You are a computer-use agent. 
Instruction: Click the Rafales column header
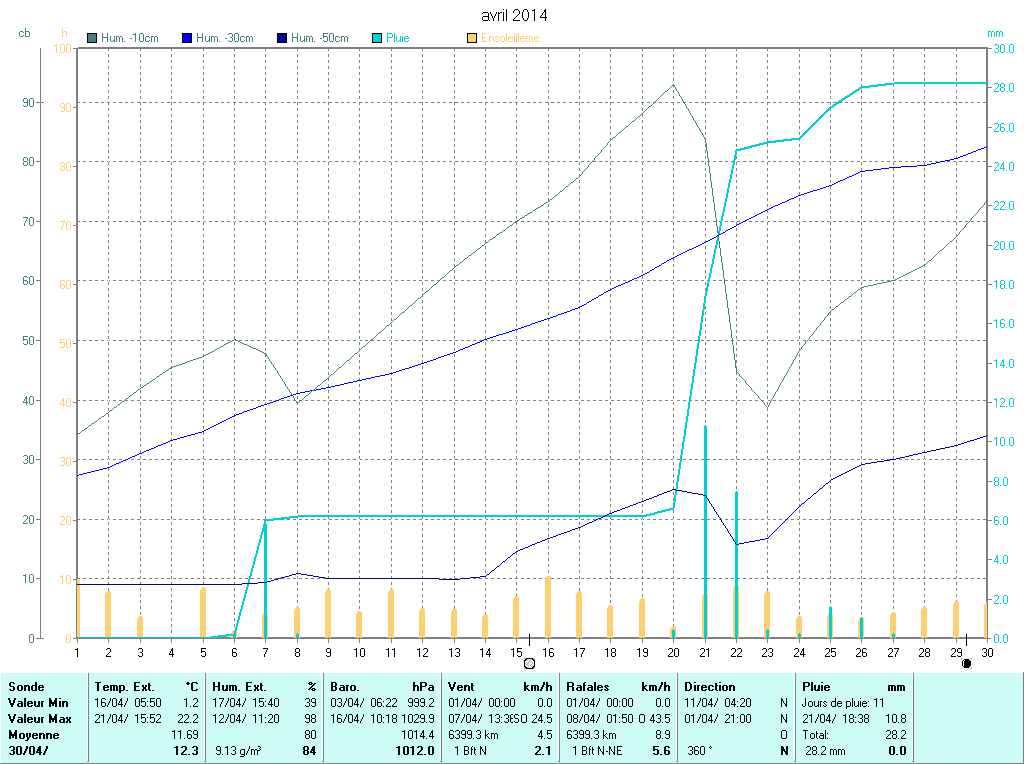(x=588, y=687)
